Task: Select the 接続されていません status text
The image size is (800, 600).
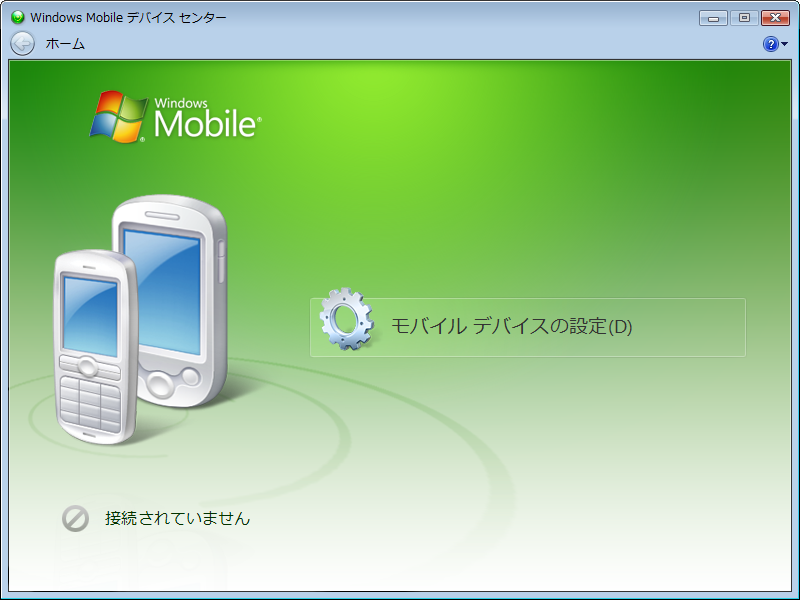Action: (178, 518)
